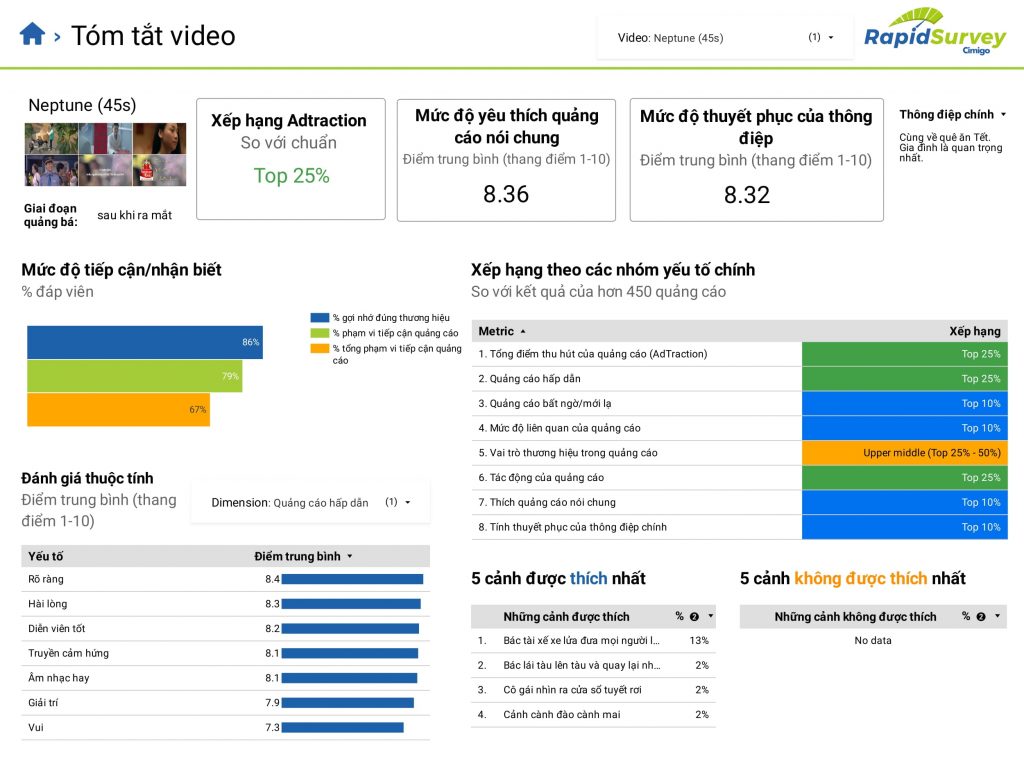Screen dimensions: 1024x768
Task: Select row 1. Tổng điểm thu hút của quảng cáo
Action: [x=739, y=354]
